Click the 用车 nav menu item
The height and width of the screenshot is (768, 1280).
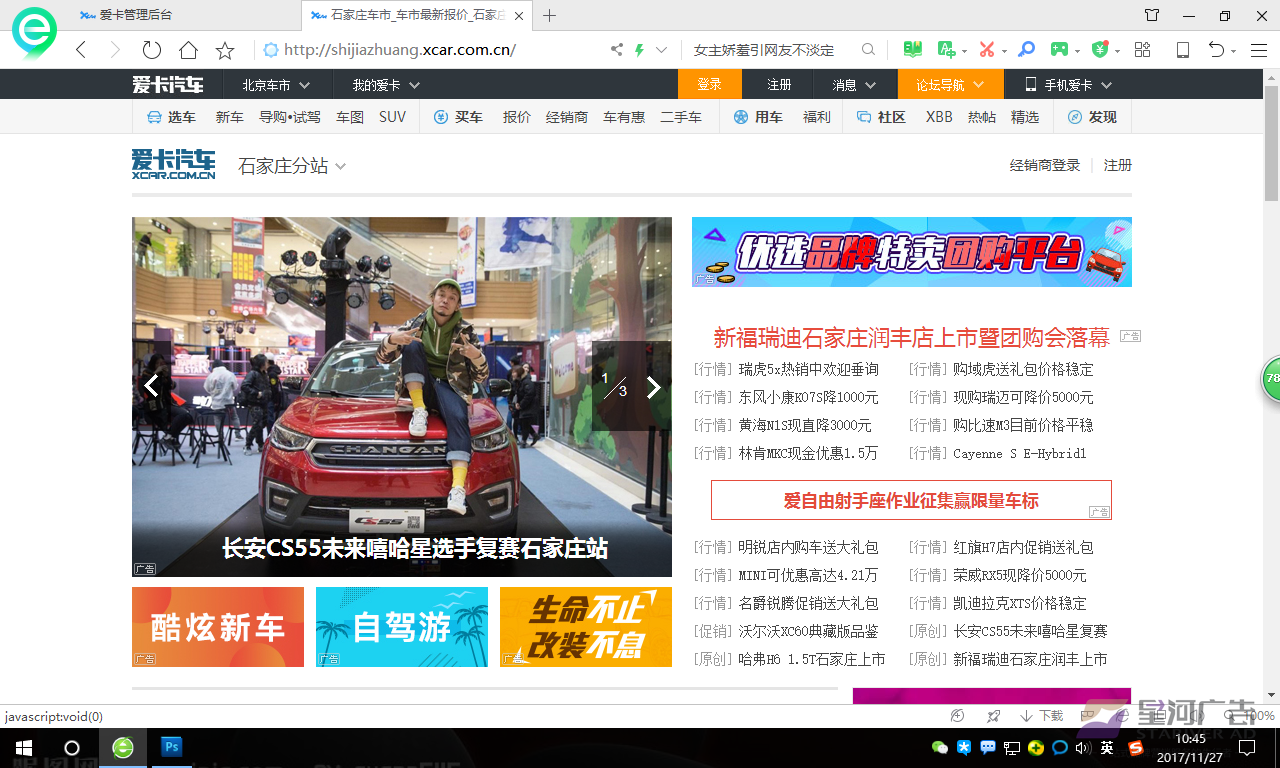pos(758,117)
